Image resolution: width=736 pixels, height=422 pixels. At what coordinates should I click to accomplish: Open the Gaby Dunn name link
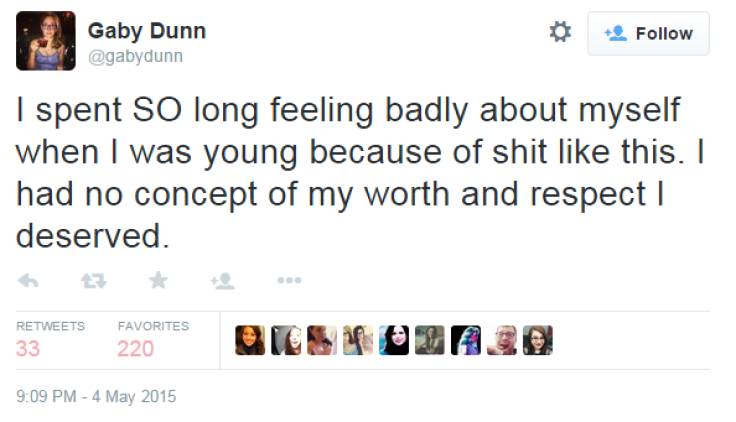(147, 31)
